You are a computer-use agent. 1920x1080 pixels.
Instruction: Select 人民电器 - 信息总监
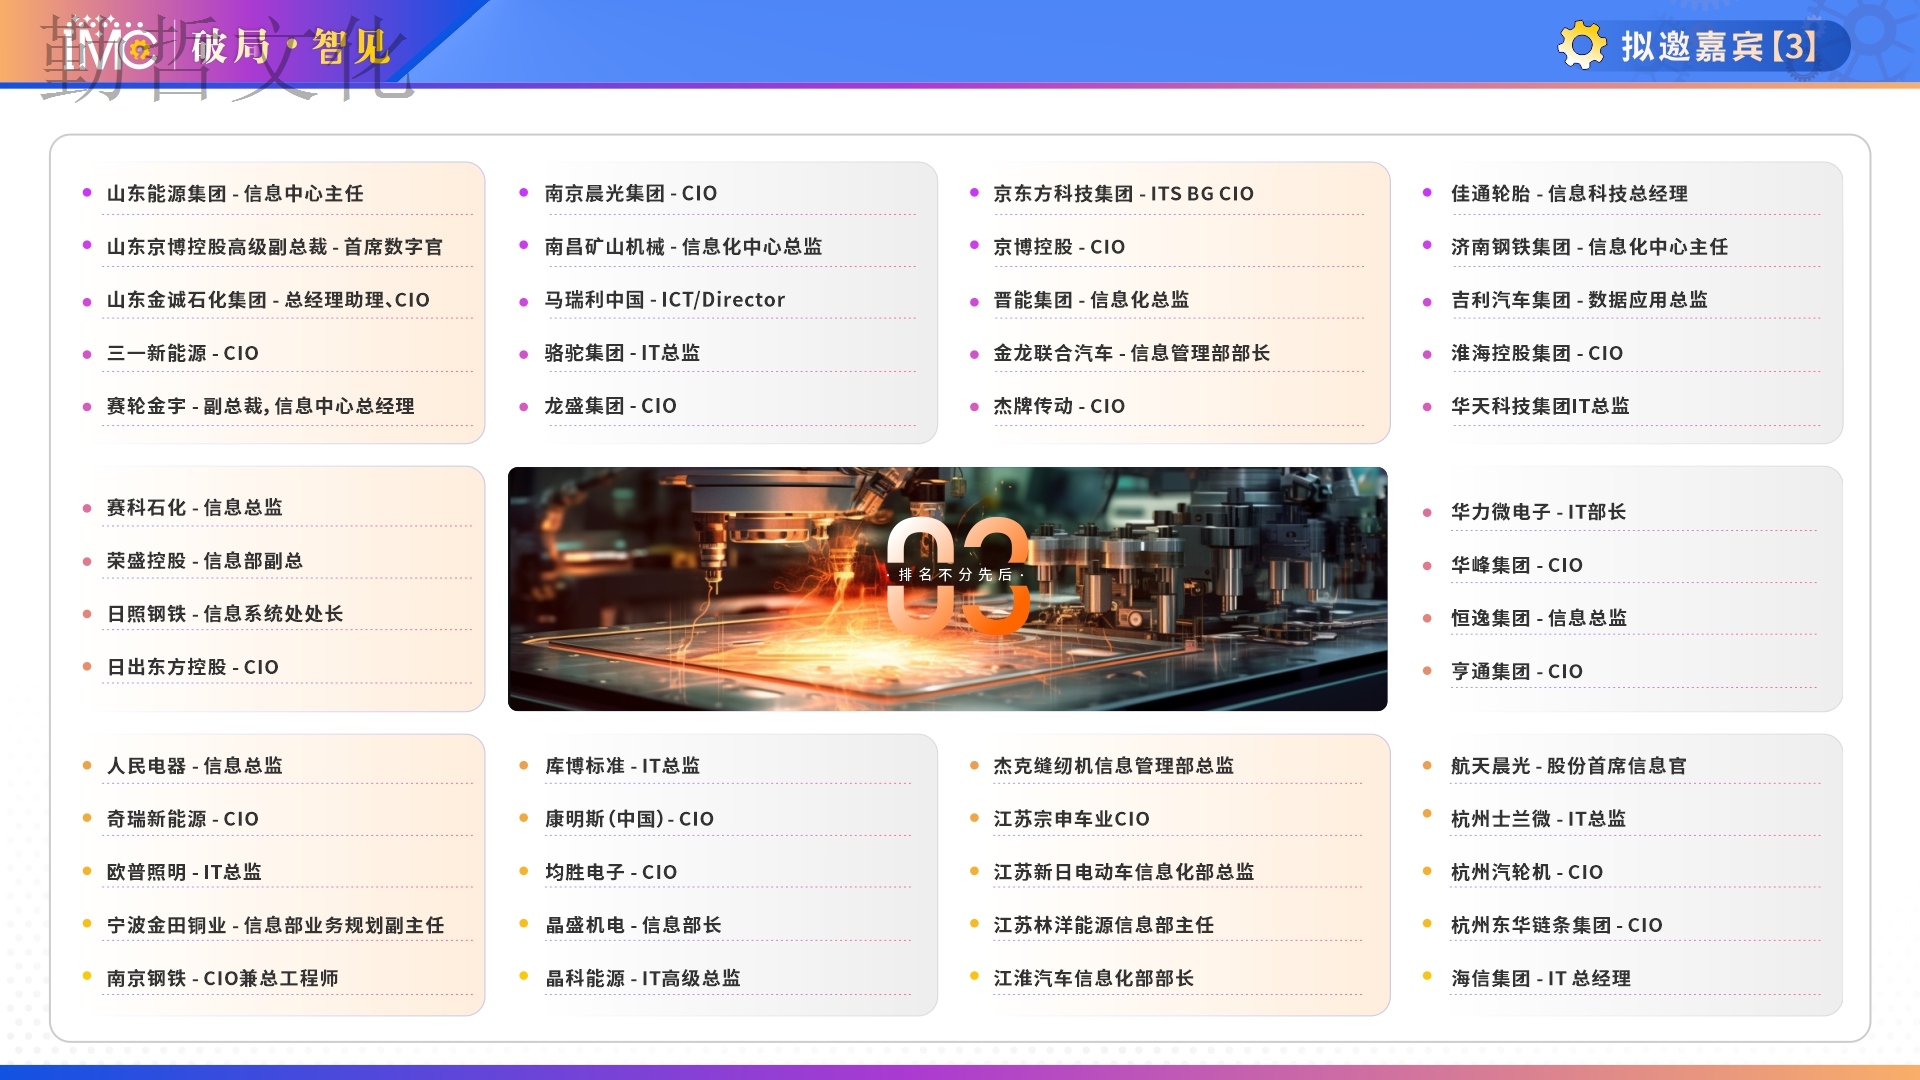195,766
